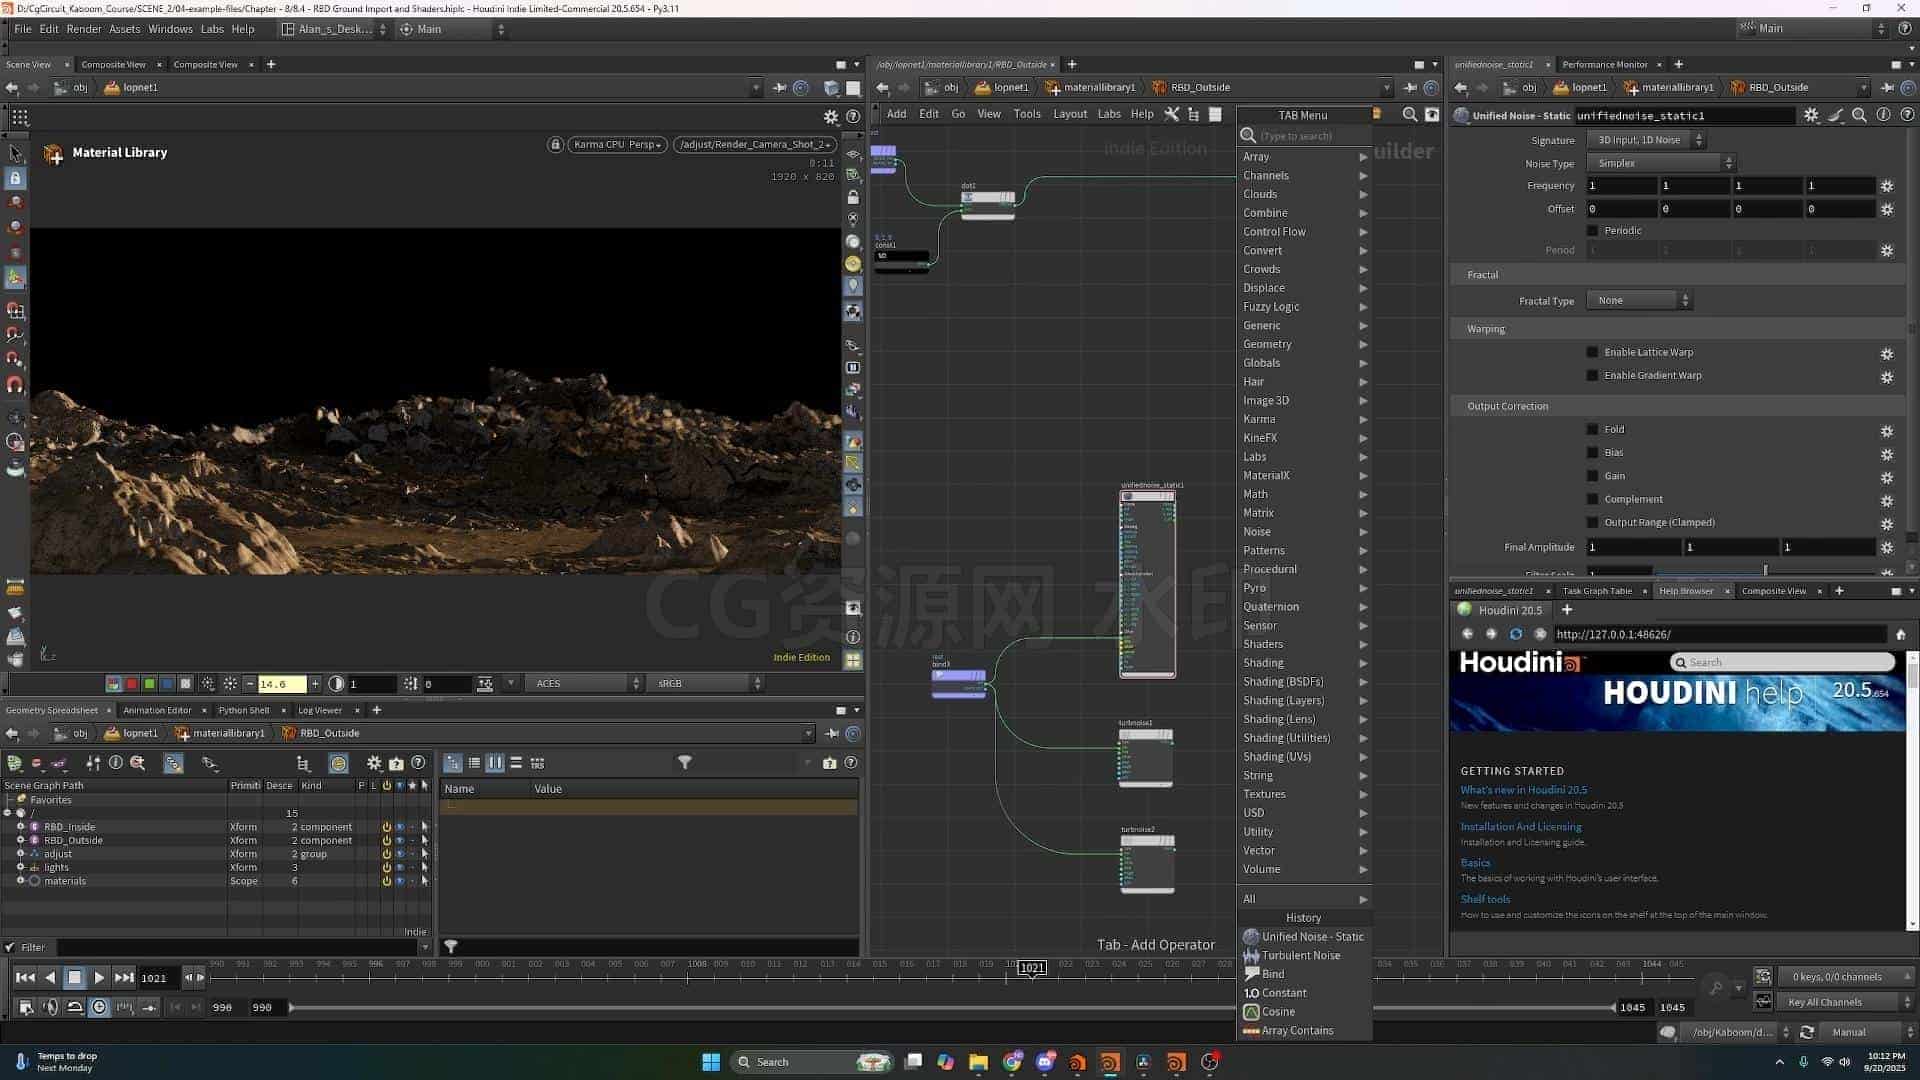Check the Fold option
Viewport: 1920px width, 1080px height.
(x=1592, y=430)
